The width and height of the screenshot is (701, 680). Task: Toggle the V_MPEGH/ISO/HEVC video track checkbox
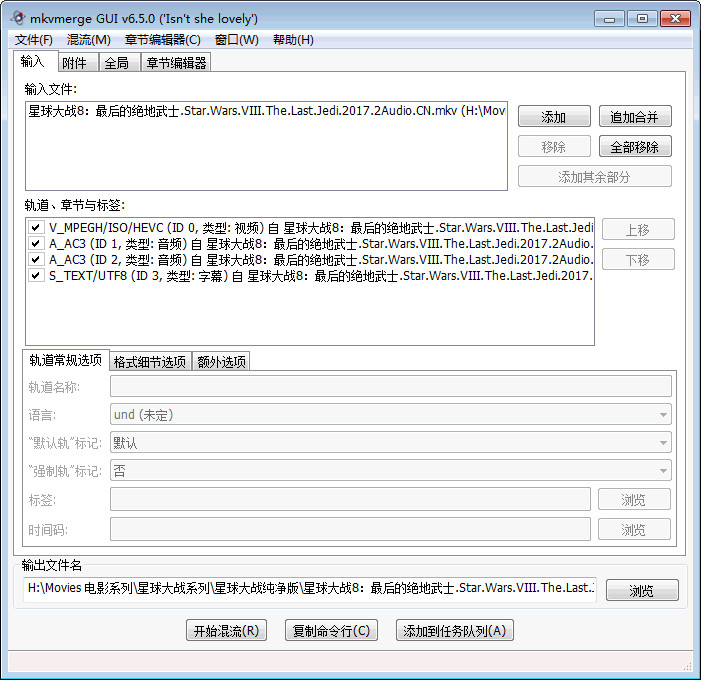36,228
